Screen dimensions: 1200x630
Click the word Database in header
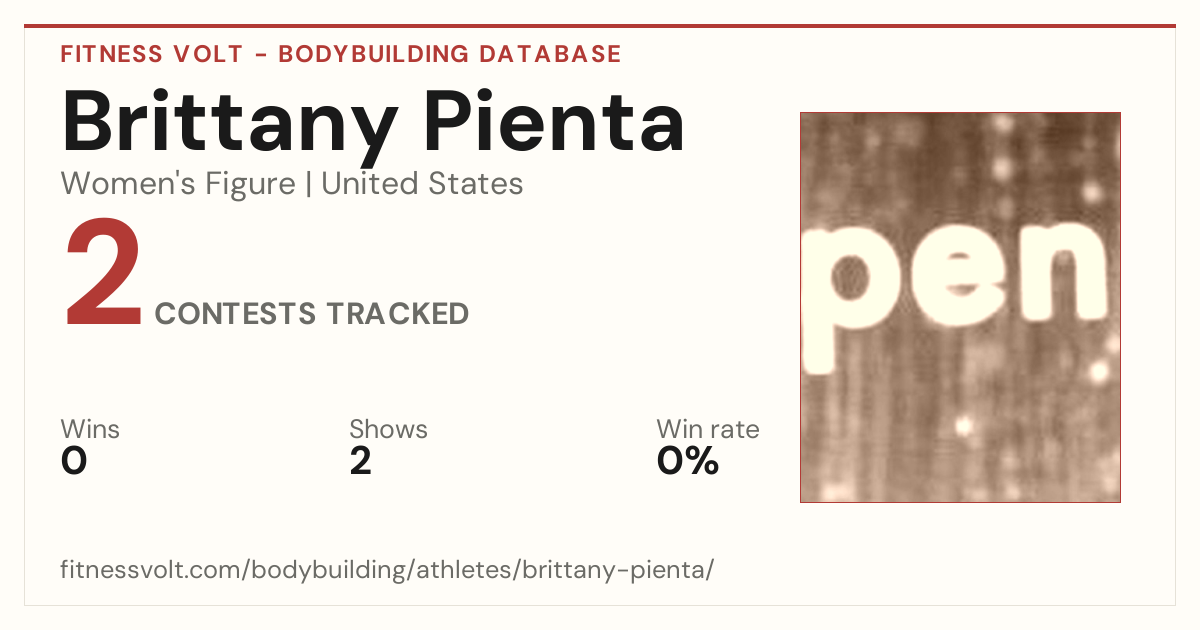(550, 54)
